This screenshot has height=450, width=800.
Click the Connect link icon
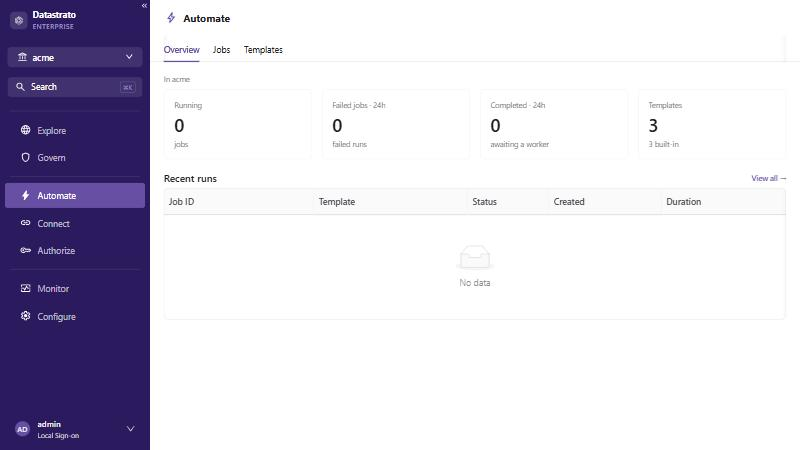pyautogui.click(x=26, y=223)
